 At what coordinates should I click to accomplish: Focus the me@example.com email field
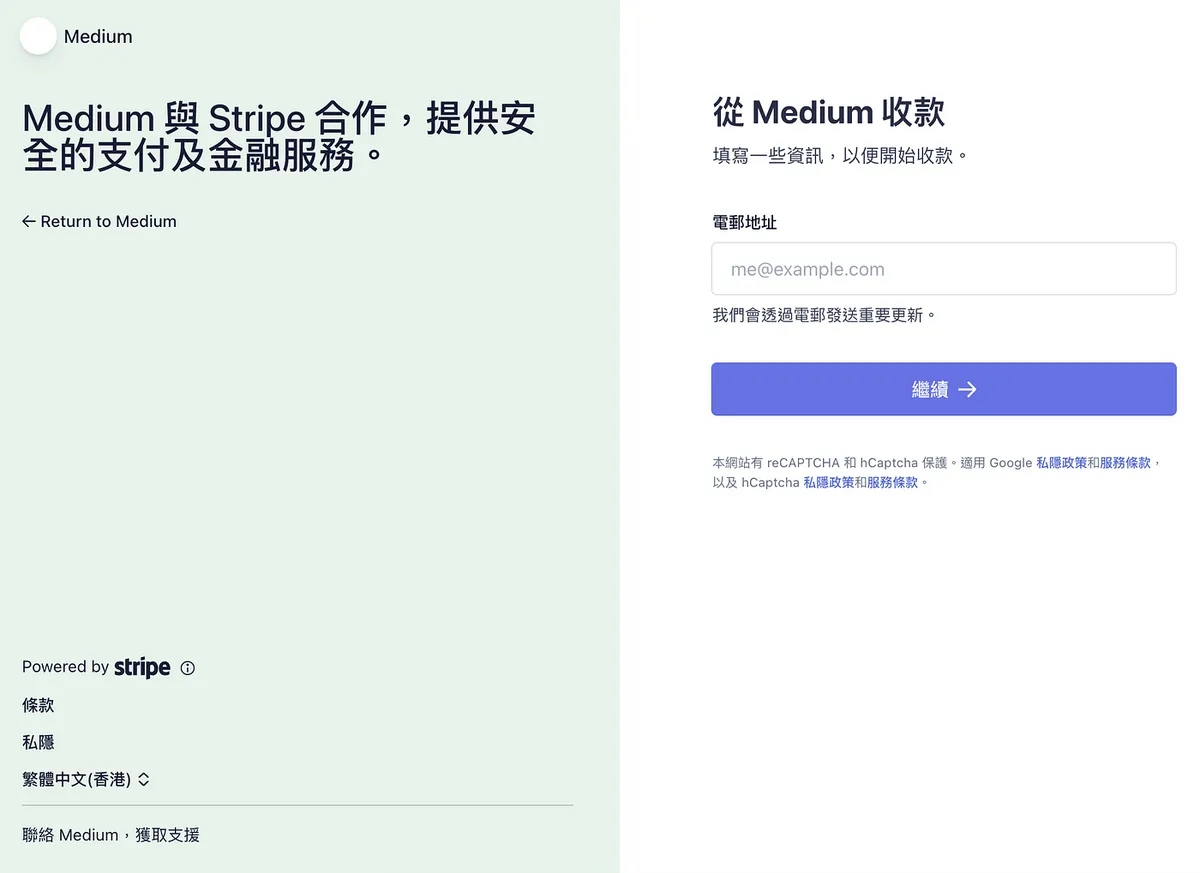pyautogui.click(x=943, y=269)
